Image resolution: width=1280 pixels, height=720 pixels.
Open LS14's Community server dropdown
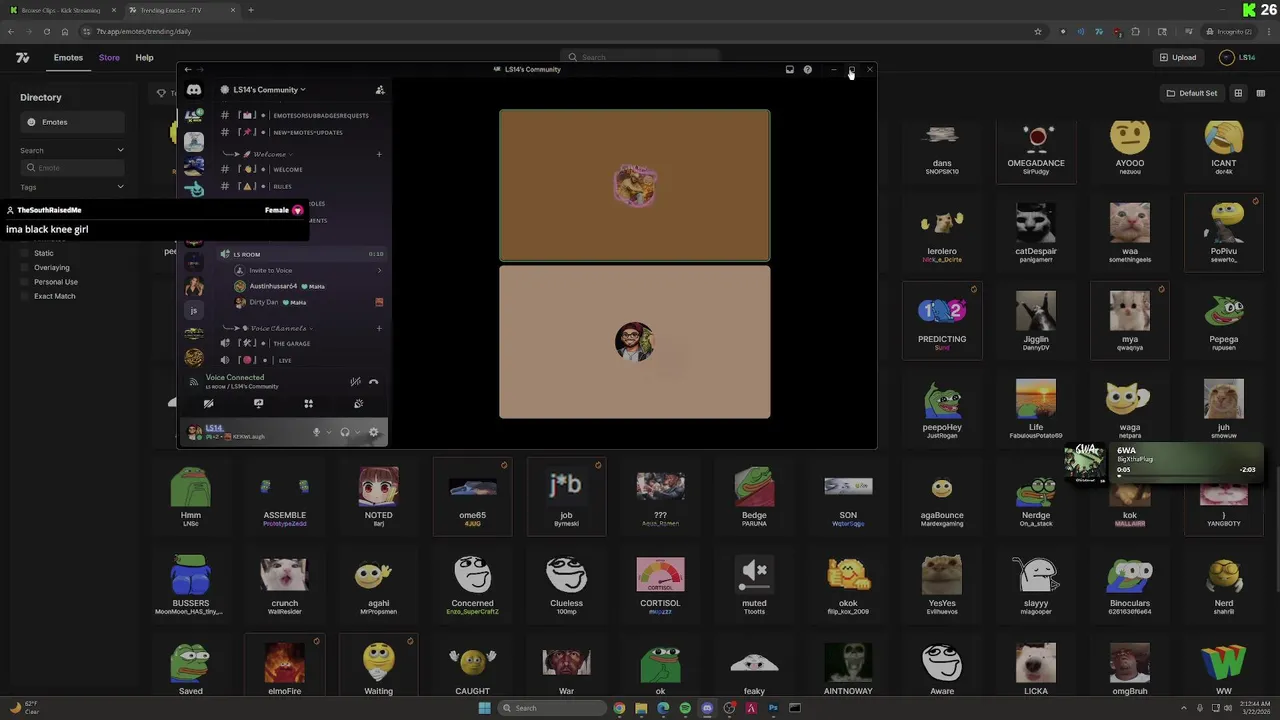point(263,90)
